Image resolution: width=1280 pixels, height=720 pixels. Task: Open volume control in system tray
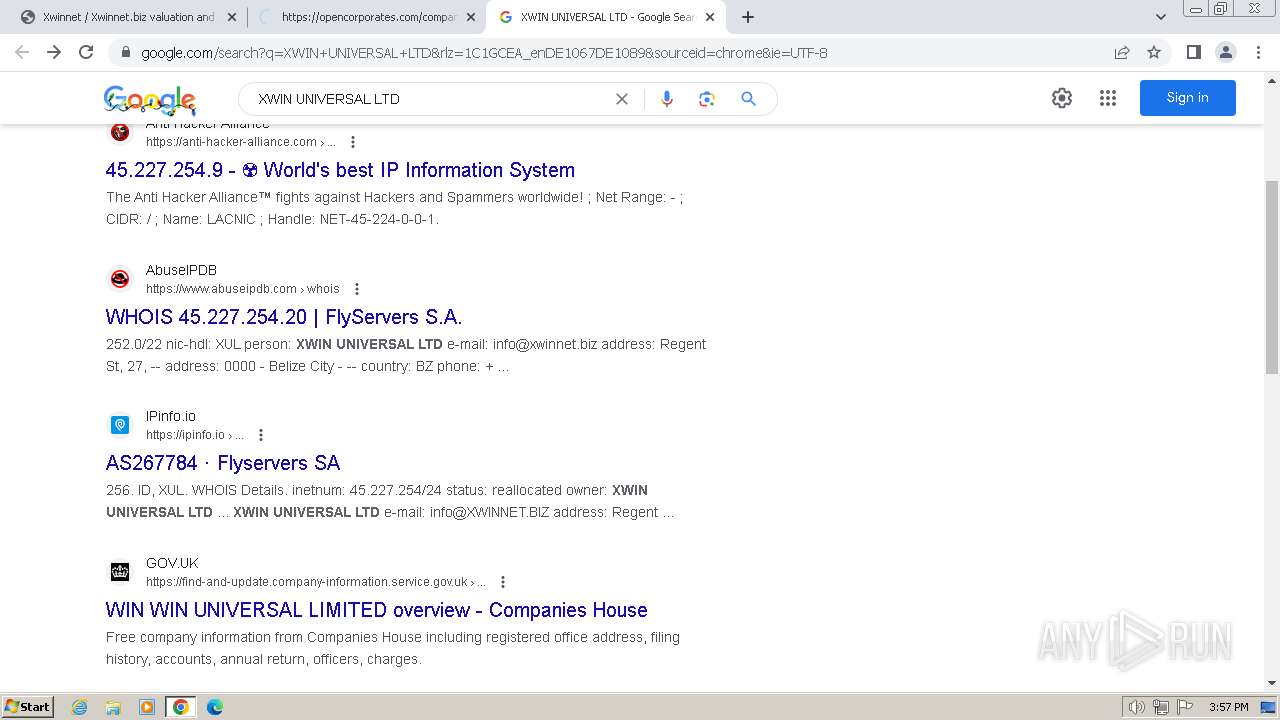[x=1137, y=707]
